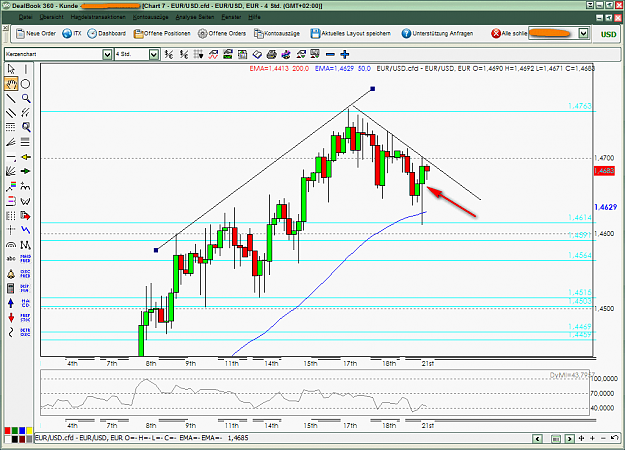The width and height of the screenshot is (625, 450).
Task: Open the Übersicht menu
Action: (x=51, y=17)
